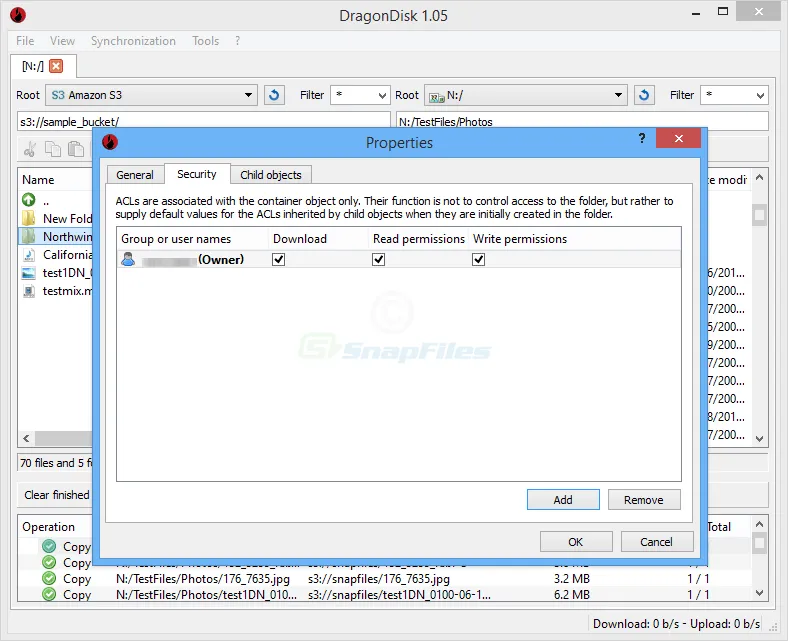Viewport: 788px width, 641px height.
Task: Click the Operation column header
Action: [55, 526]
